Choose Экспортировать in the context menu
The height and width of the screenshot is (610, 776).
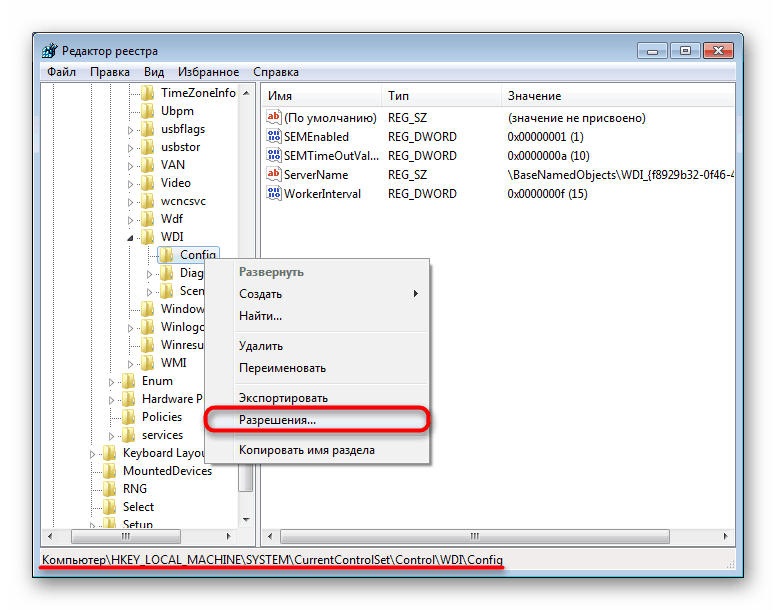(x=317, y=398)
